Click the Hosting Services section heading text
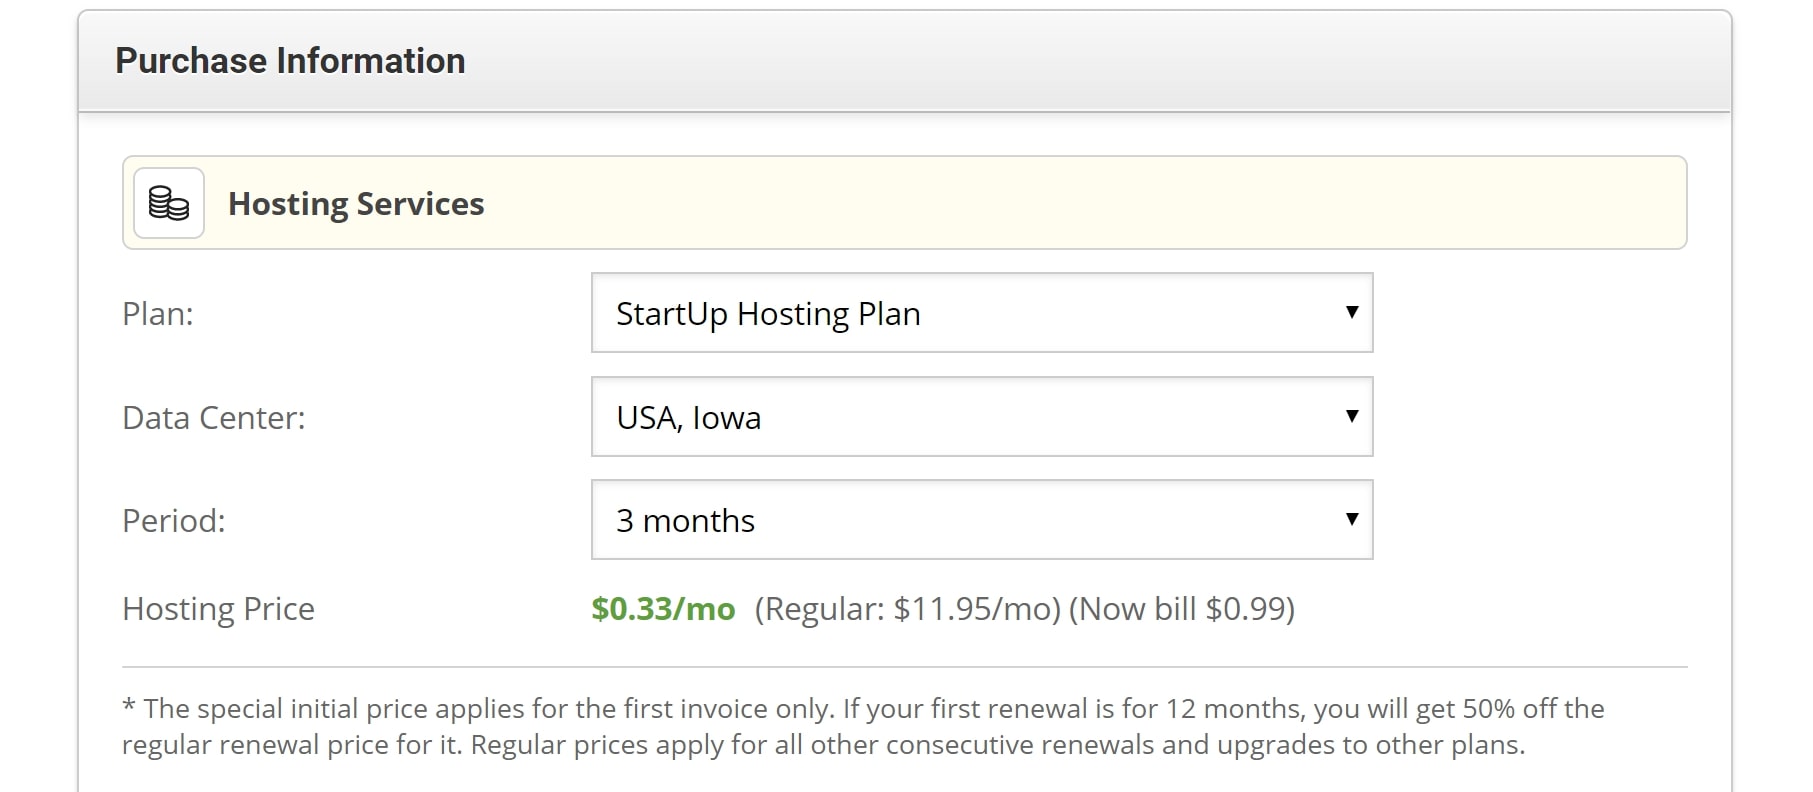 click(356, 204)
